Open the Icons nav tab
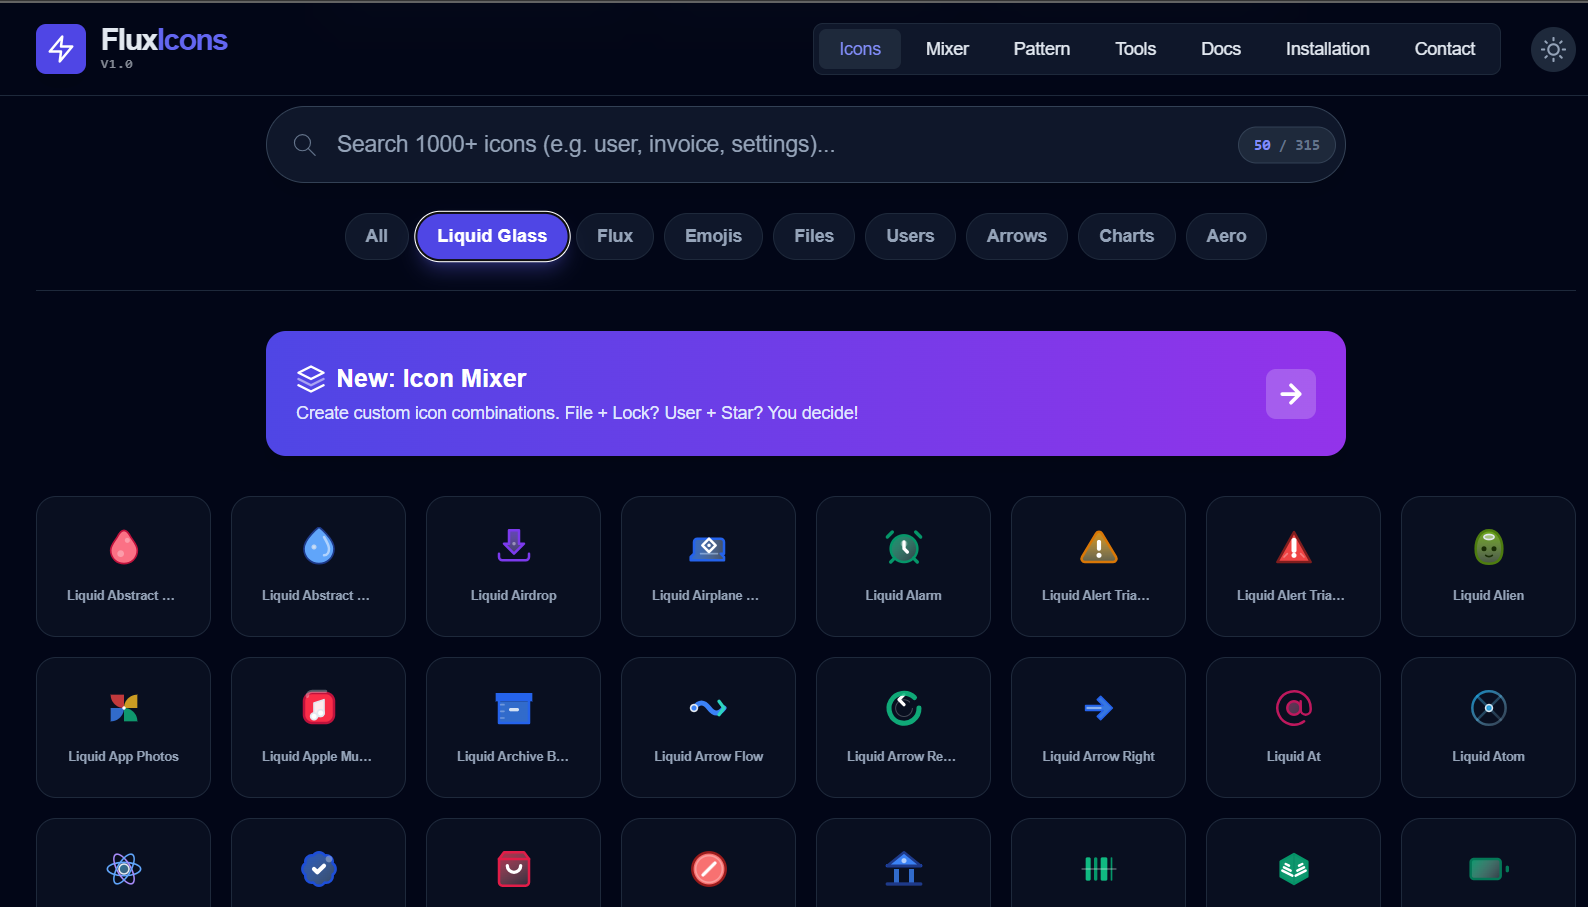This screenshot has height=907, width=1588. click(860, 49)
